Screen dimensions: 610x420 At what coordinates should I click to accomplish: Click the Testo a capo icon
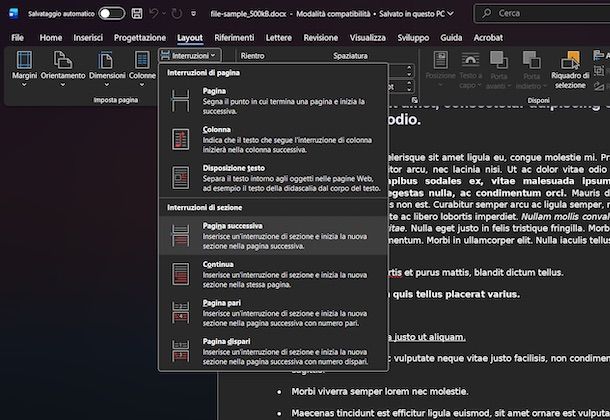click(470, 60)
